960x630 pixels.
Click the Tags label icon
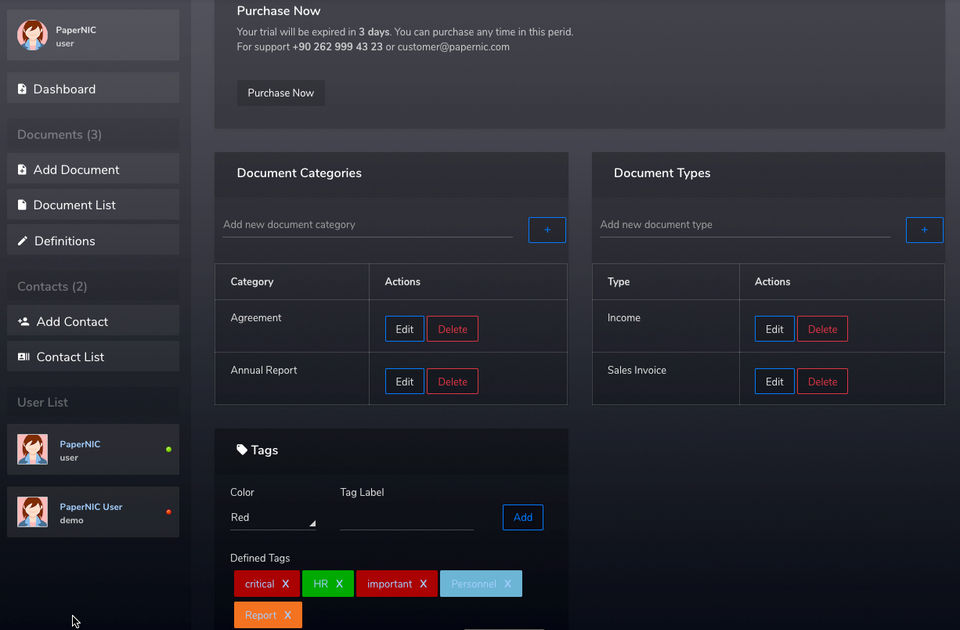click(x=242, y=449)
